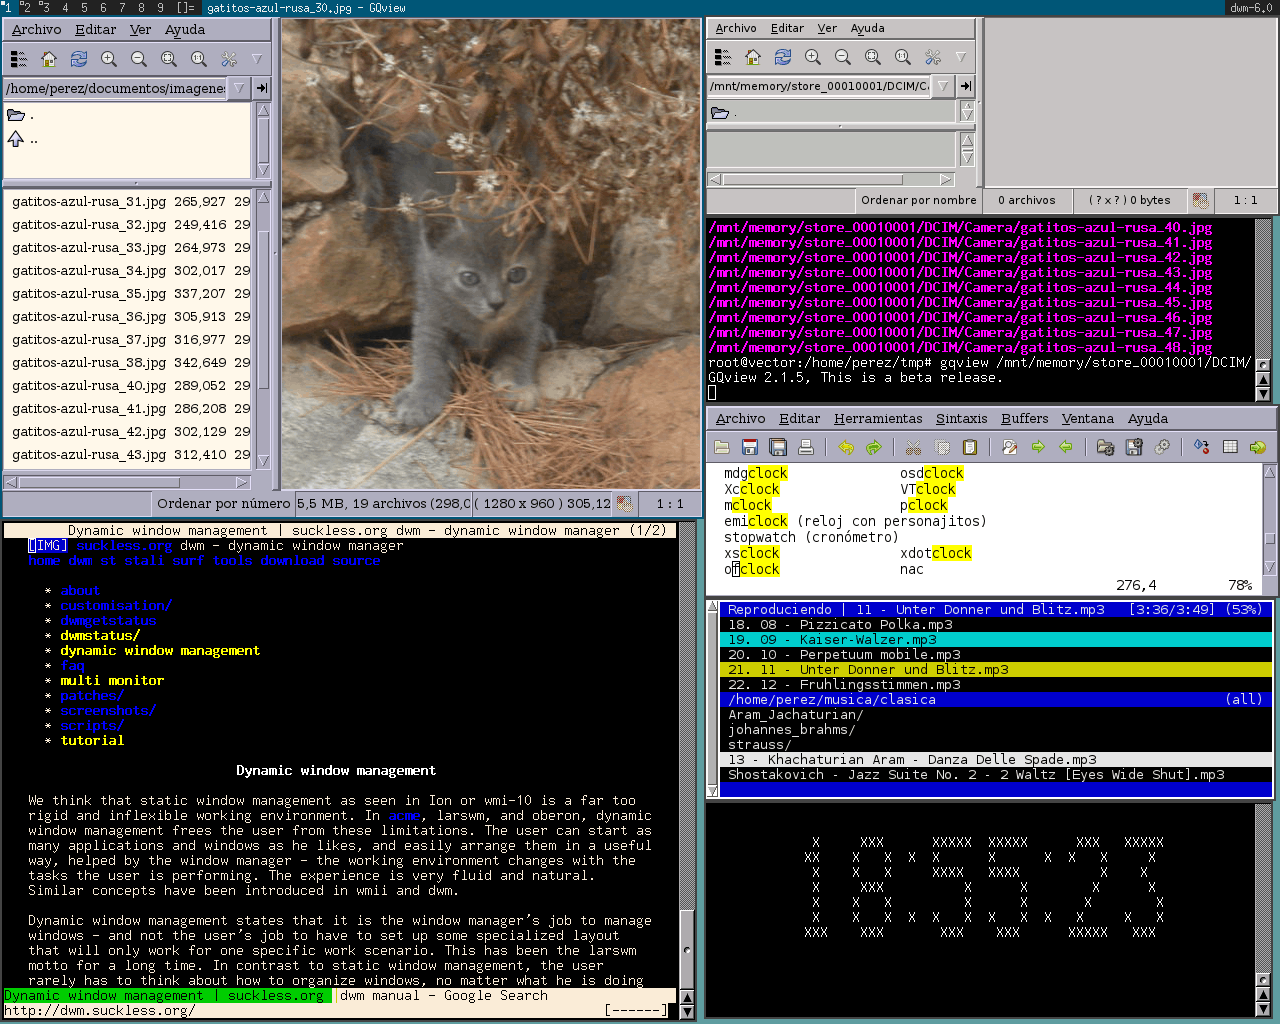Switch to dwm tag 3
This screenshot has height=1024, width=1280.
point(45,8)
